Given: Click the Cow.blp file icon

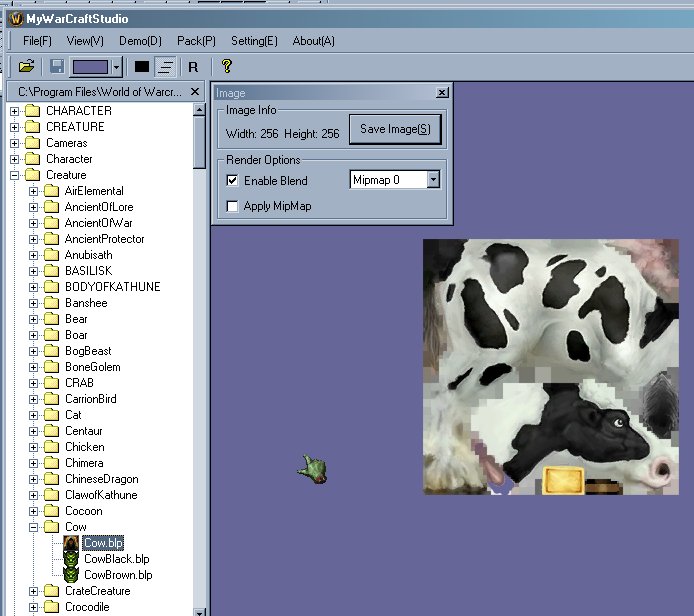Looking at the screenshot, I should pos(71,543).
